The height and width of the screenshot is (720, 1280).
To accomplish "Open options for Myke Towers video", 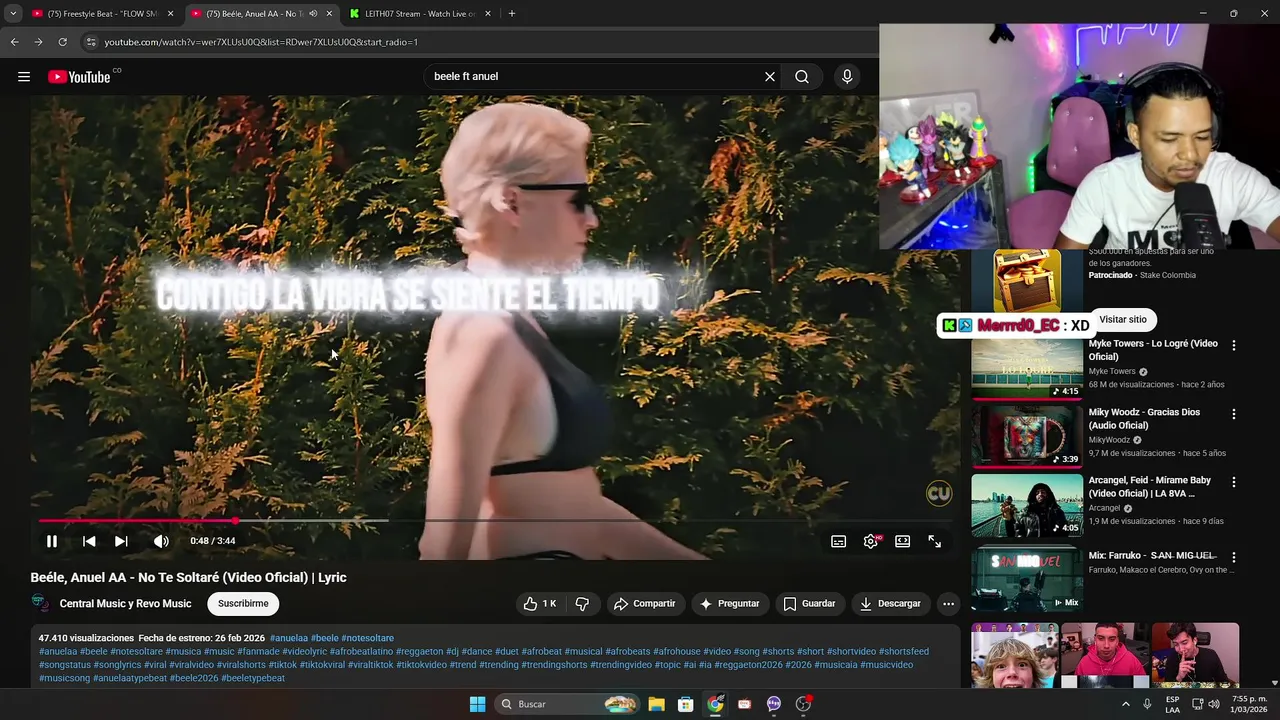I will coord(1234,345).
